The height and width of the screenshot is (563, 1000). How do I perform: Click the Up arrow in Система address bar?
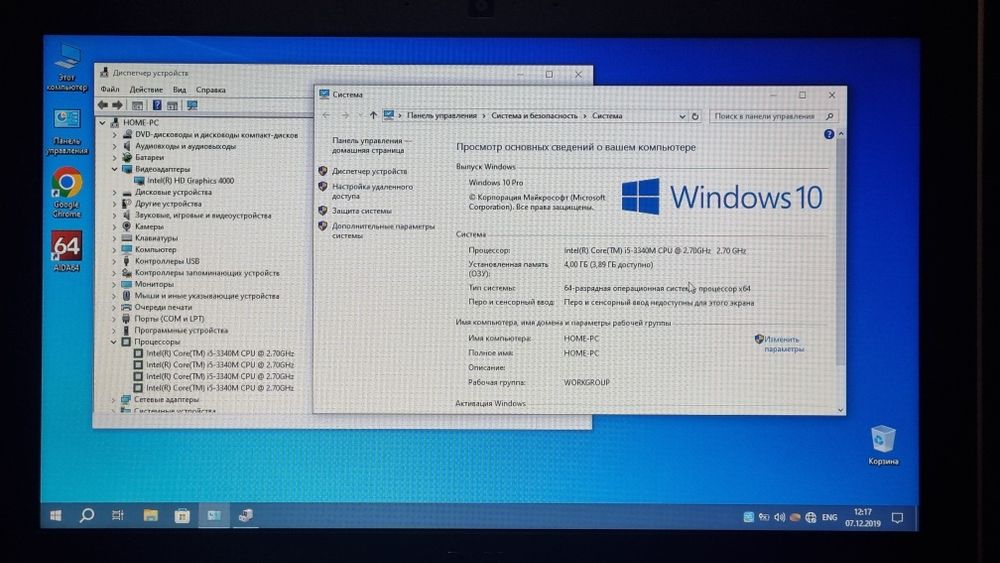tap(373, 116)
